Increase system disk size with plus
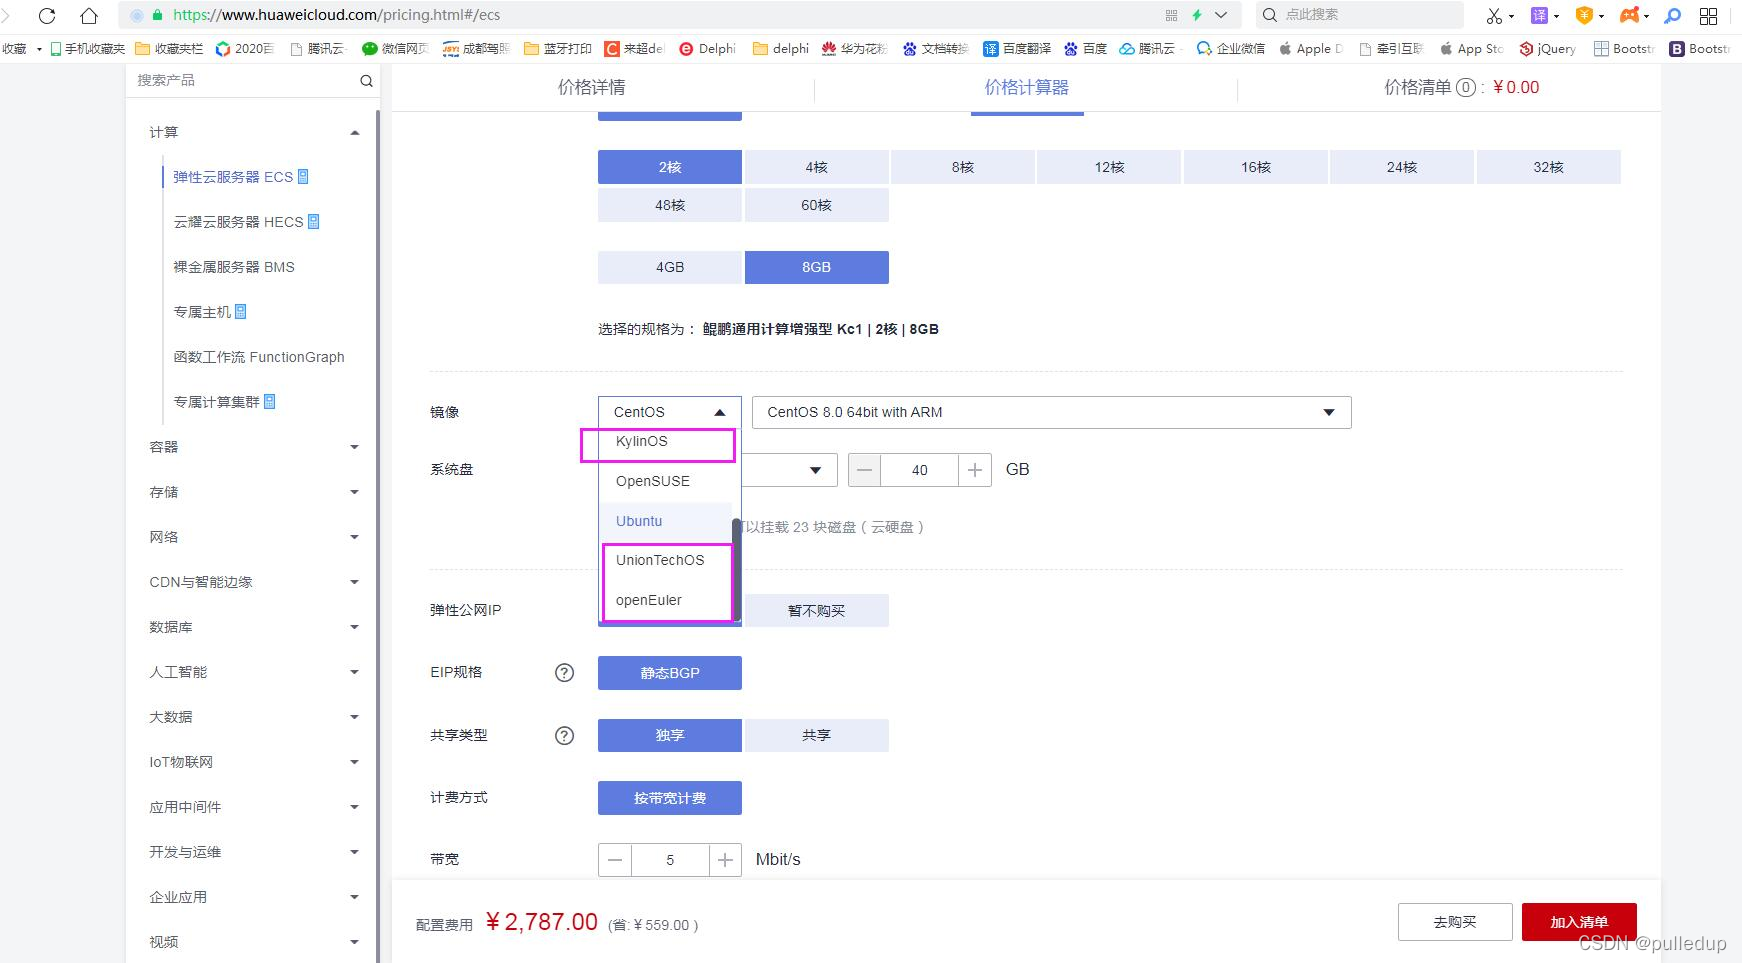This screenshot has width=1742, height=963. coord(975,470)
